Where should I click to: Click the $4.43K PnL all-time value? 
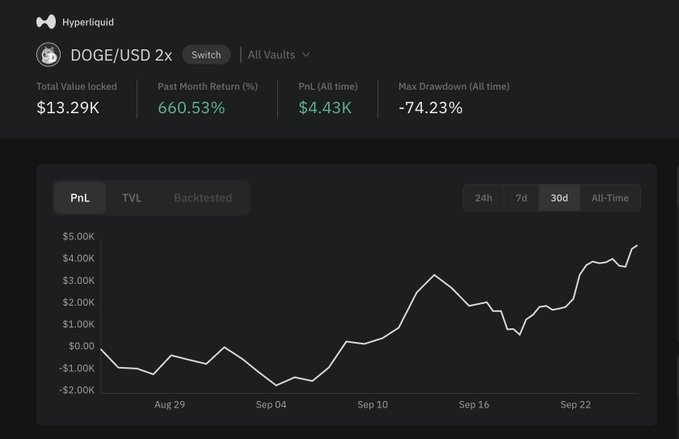(326, 107)
